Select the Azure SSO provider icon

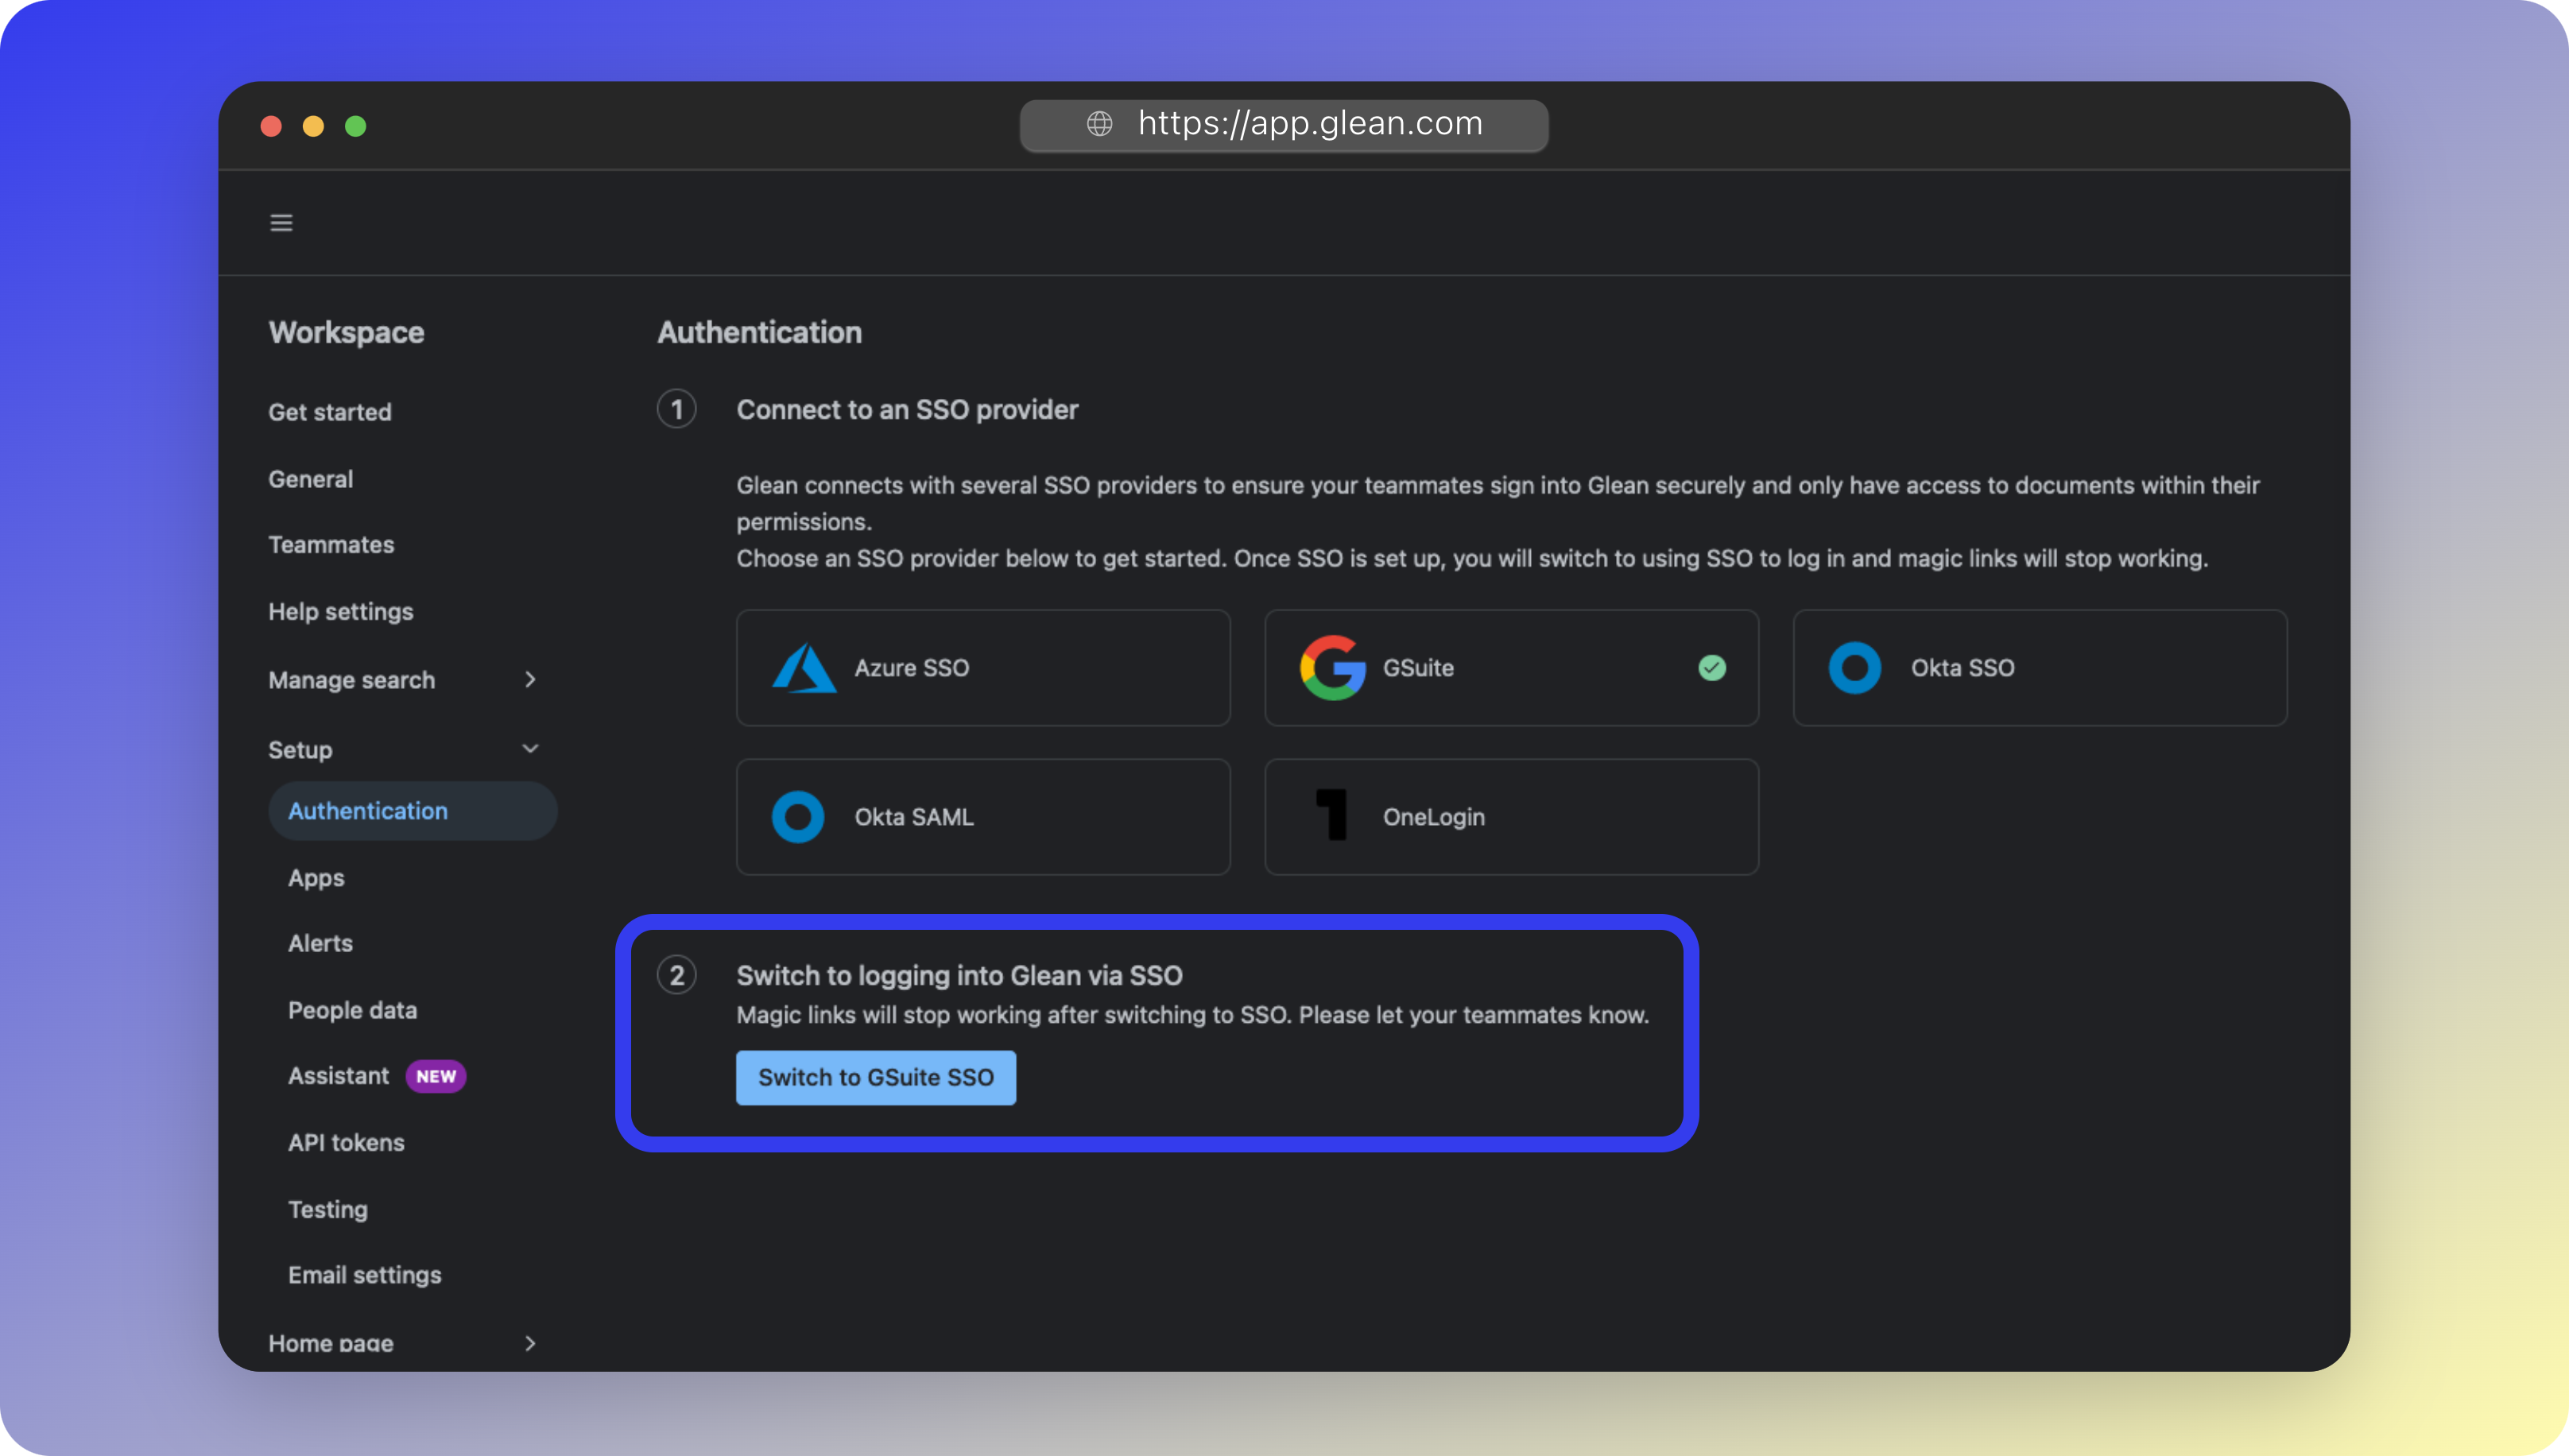point(806,668)
